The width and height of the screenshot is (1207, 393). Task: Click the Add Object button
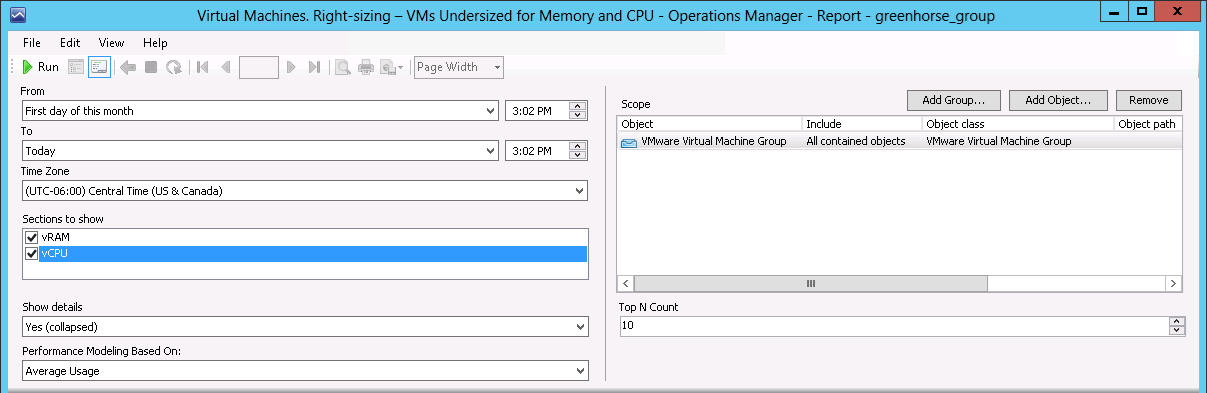pos(1059,100)
